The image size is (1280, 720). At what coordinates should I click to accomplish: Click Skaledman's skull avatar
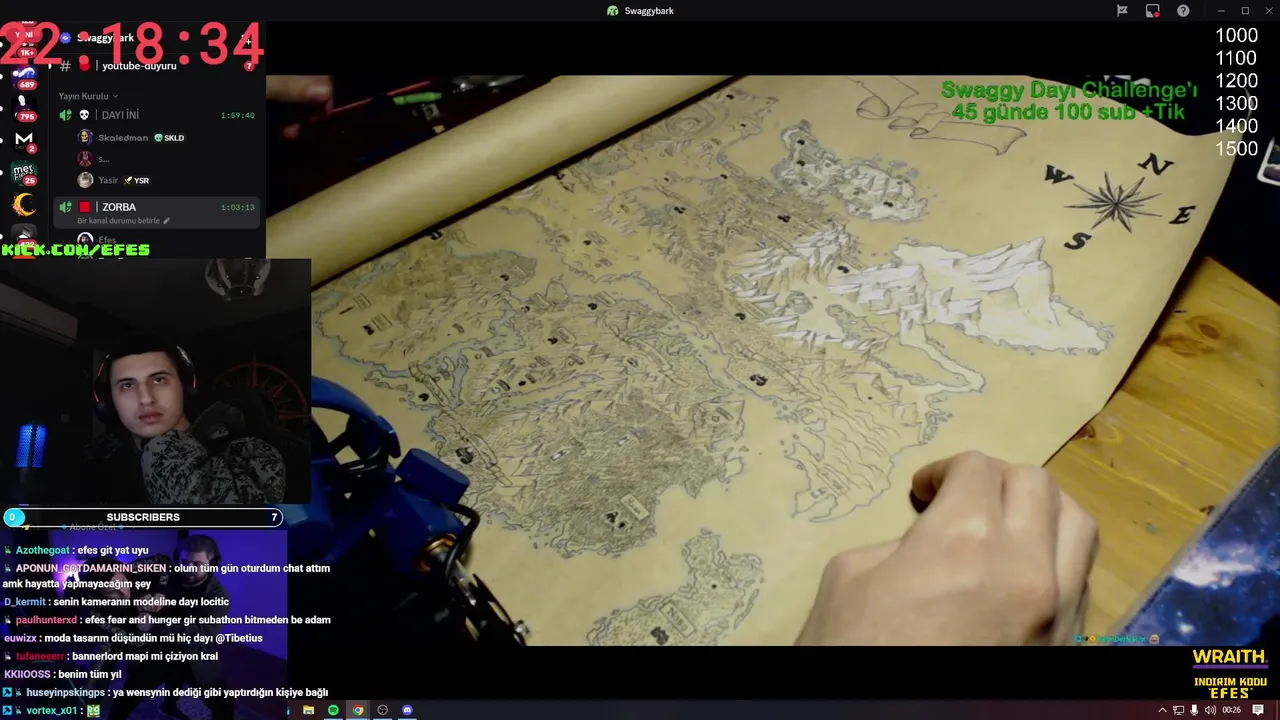coord(85,138)
